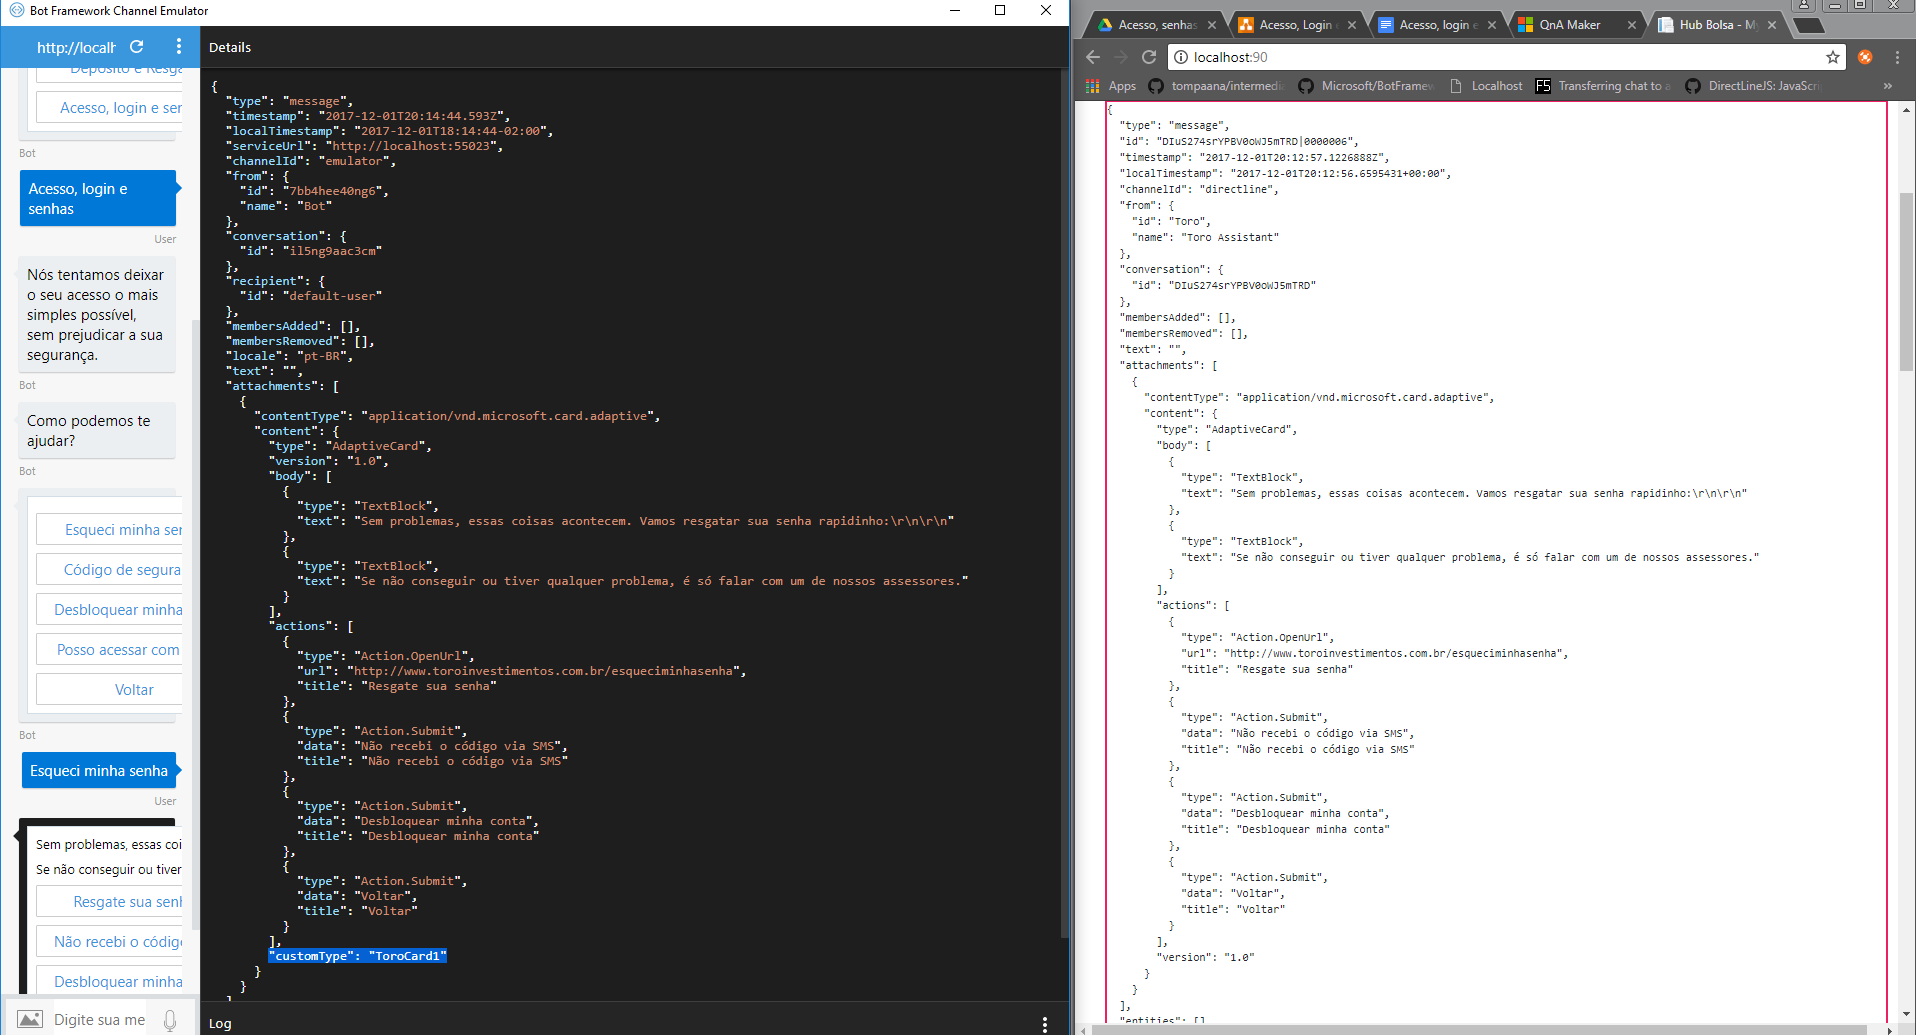Show hidden bookmarks via the double chevron
Image resolution: width=1916 pixels, height=1035 pixels.
pos(1889,86)
